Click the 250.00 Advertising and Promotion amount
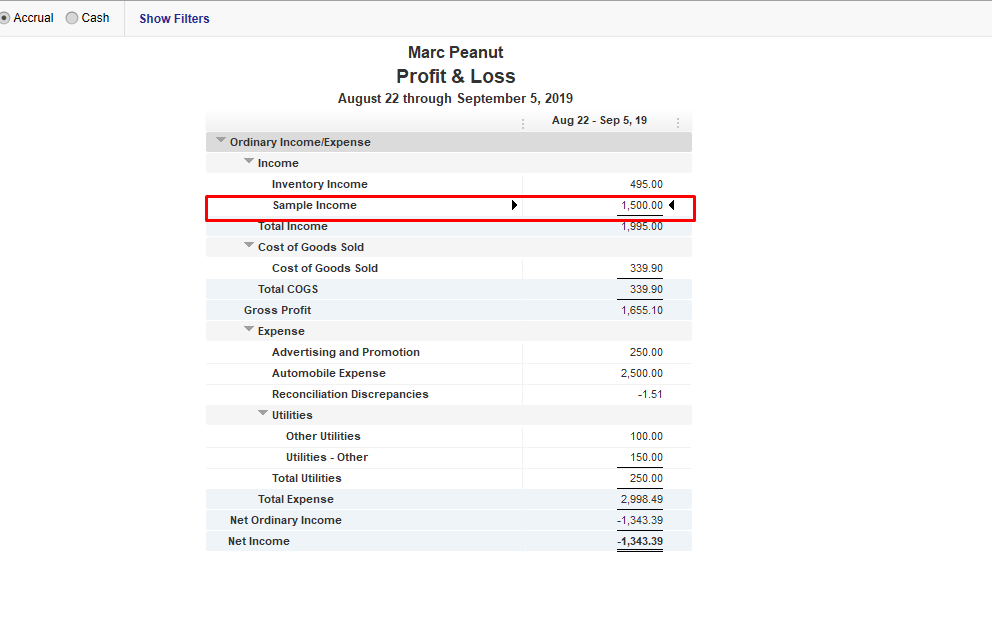The height and width of the screenshot is (621, 992). coord(646,352)
